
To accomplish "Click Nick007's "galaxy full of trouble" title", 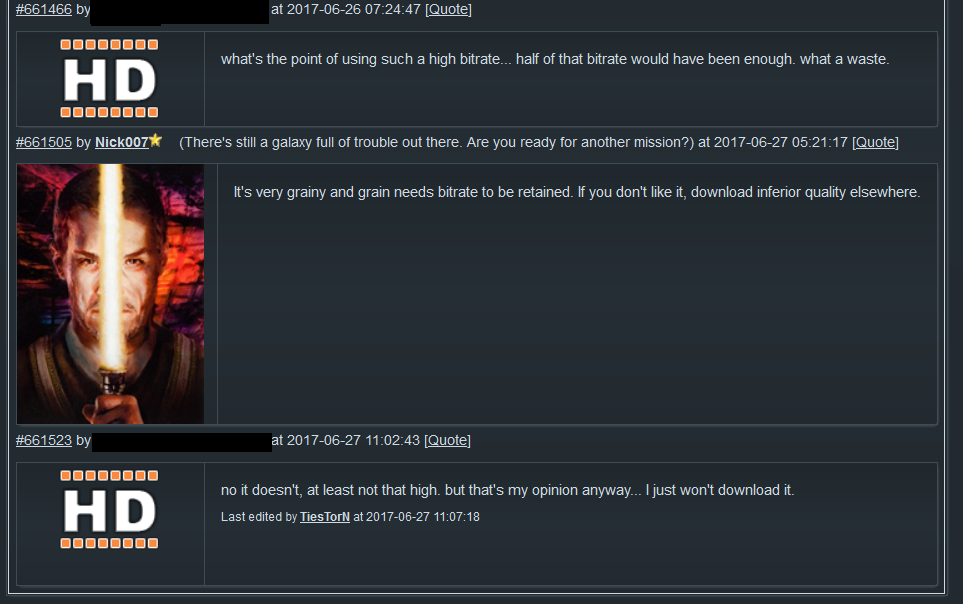I will [x=437, y=142].
